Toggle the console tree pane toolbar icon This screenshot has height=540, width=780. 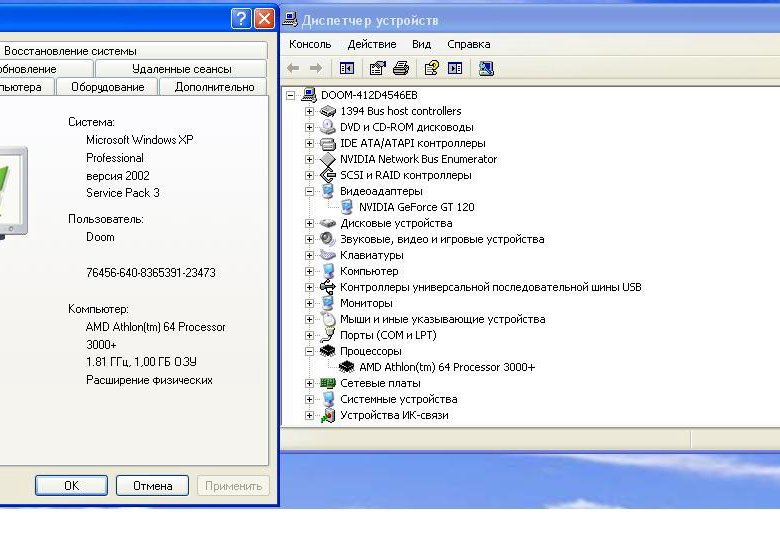(347, 68)
